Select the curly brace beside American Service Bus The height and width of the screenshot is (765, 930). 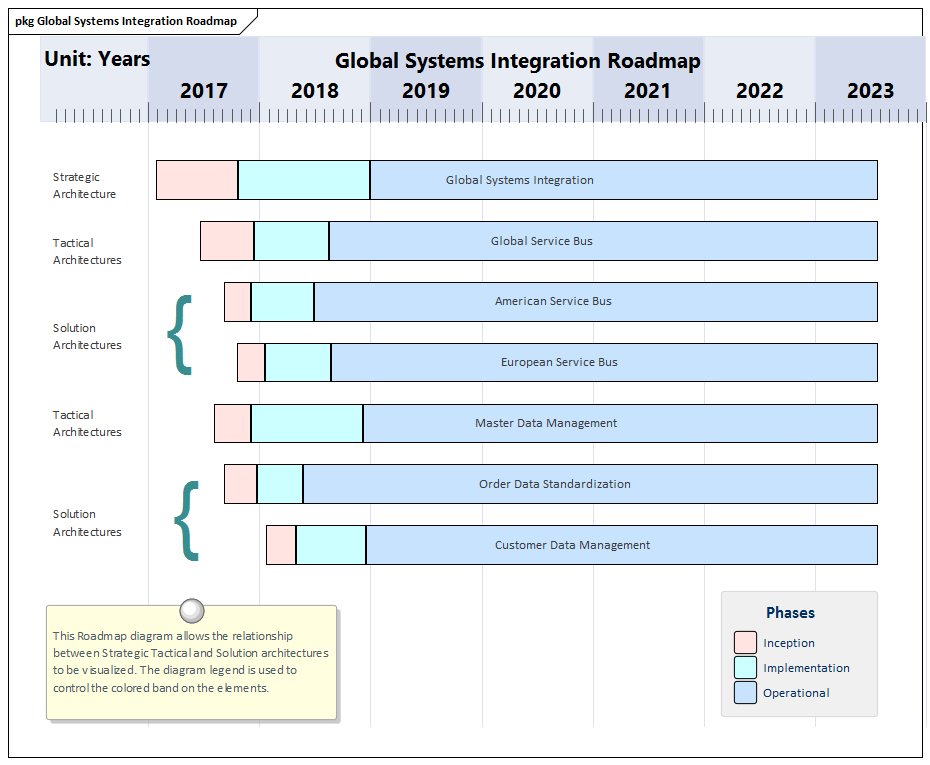coord(180,334)
